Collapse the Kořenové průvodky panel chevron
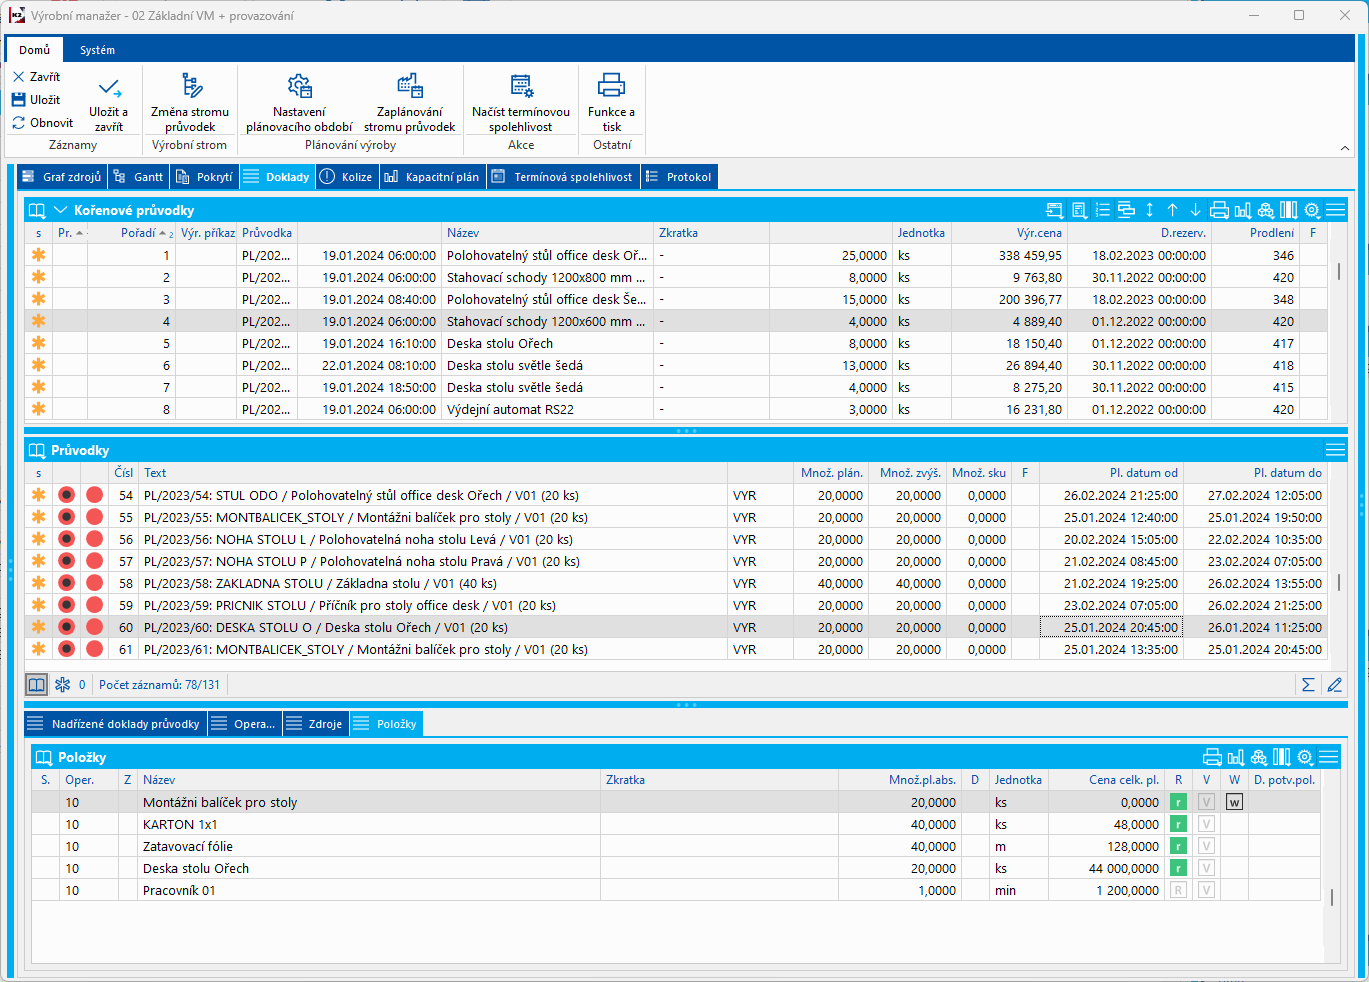 pyautogui.click(x=60, y=210)
